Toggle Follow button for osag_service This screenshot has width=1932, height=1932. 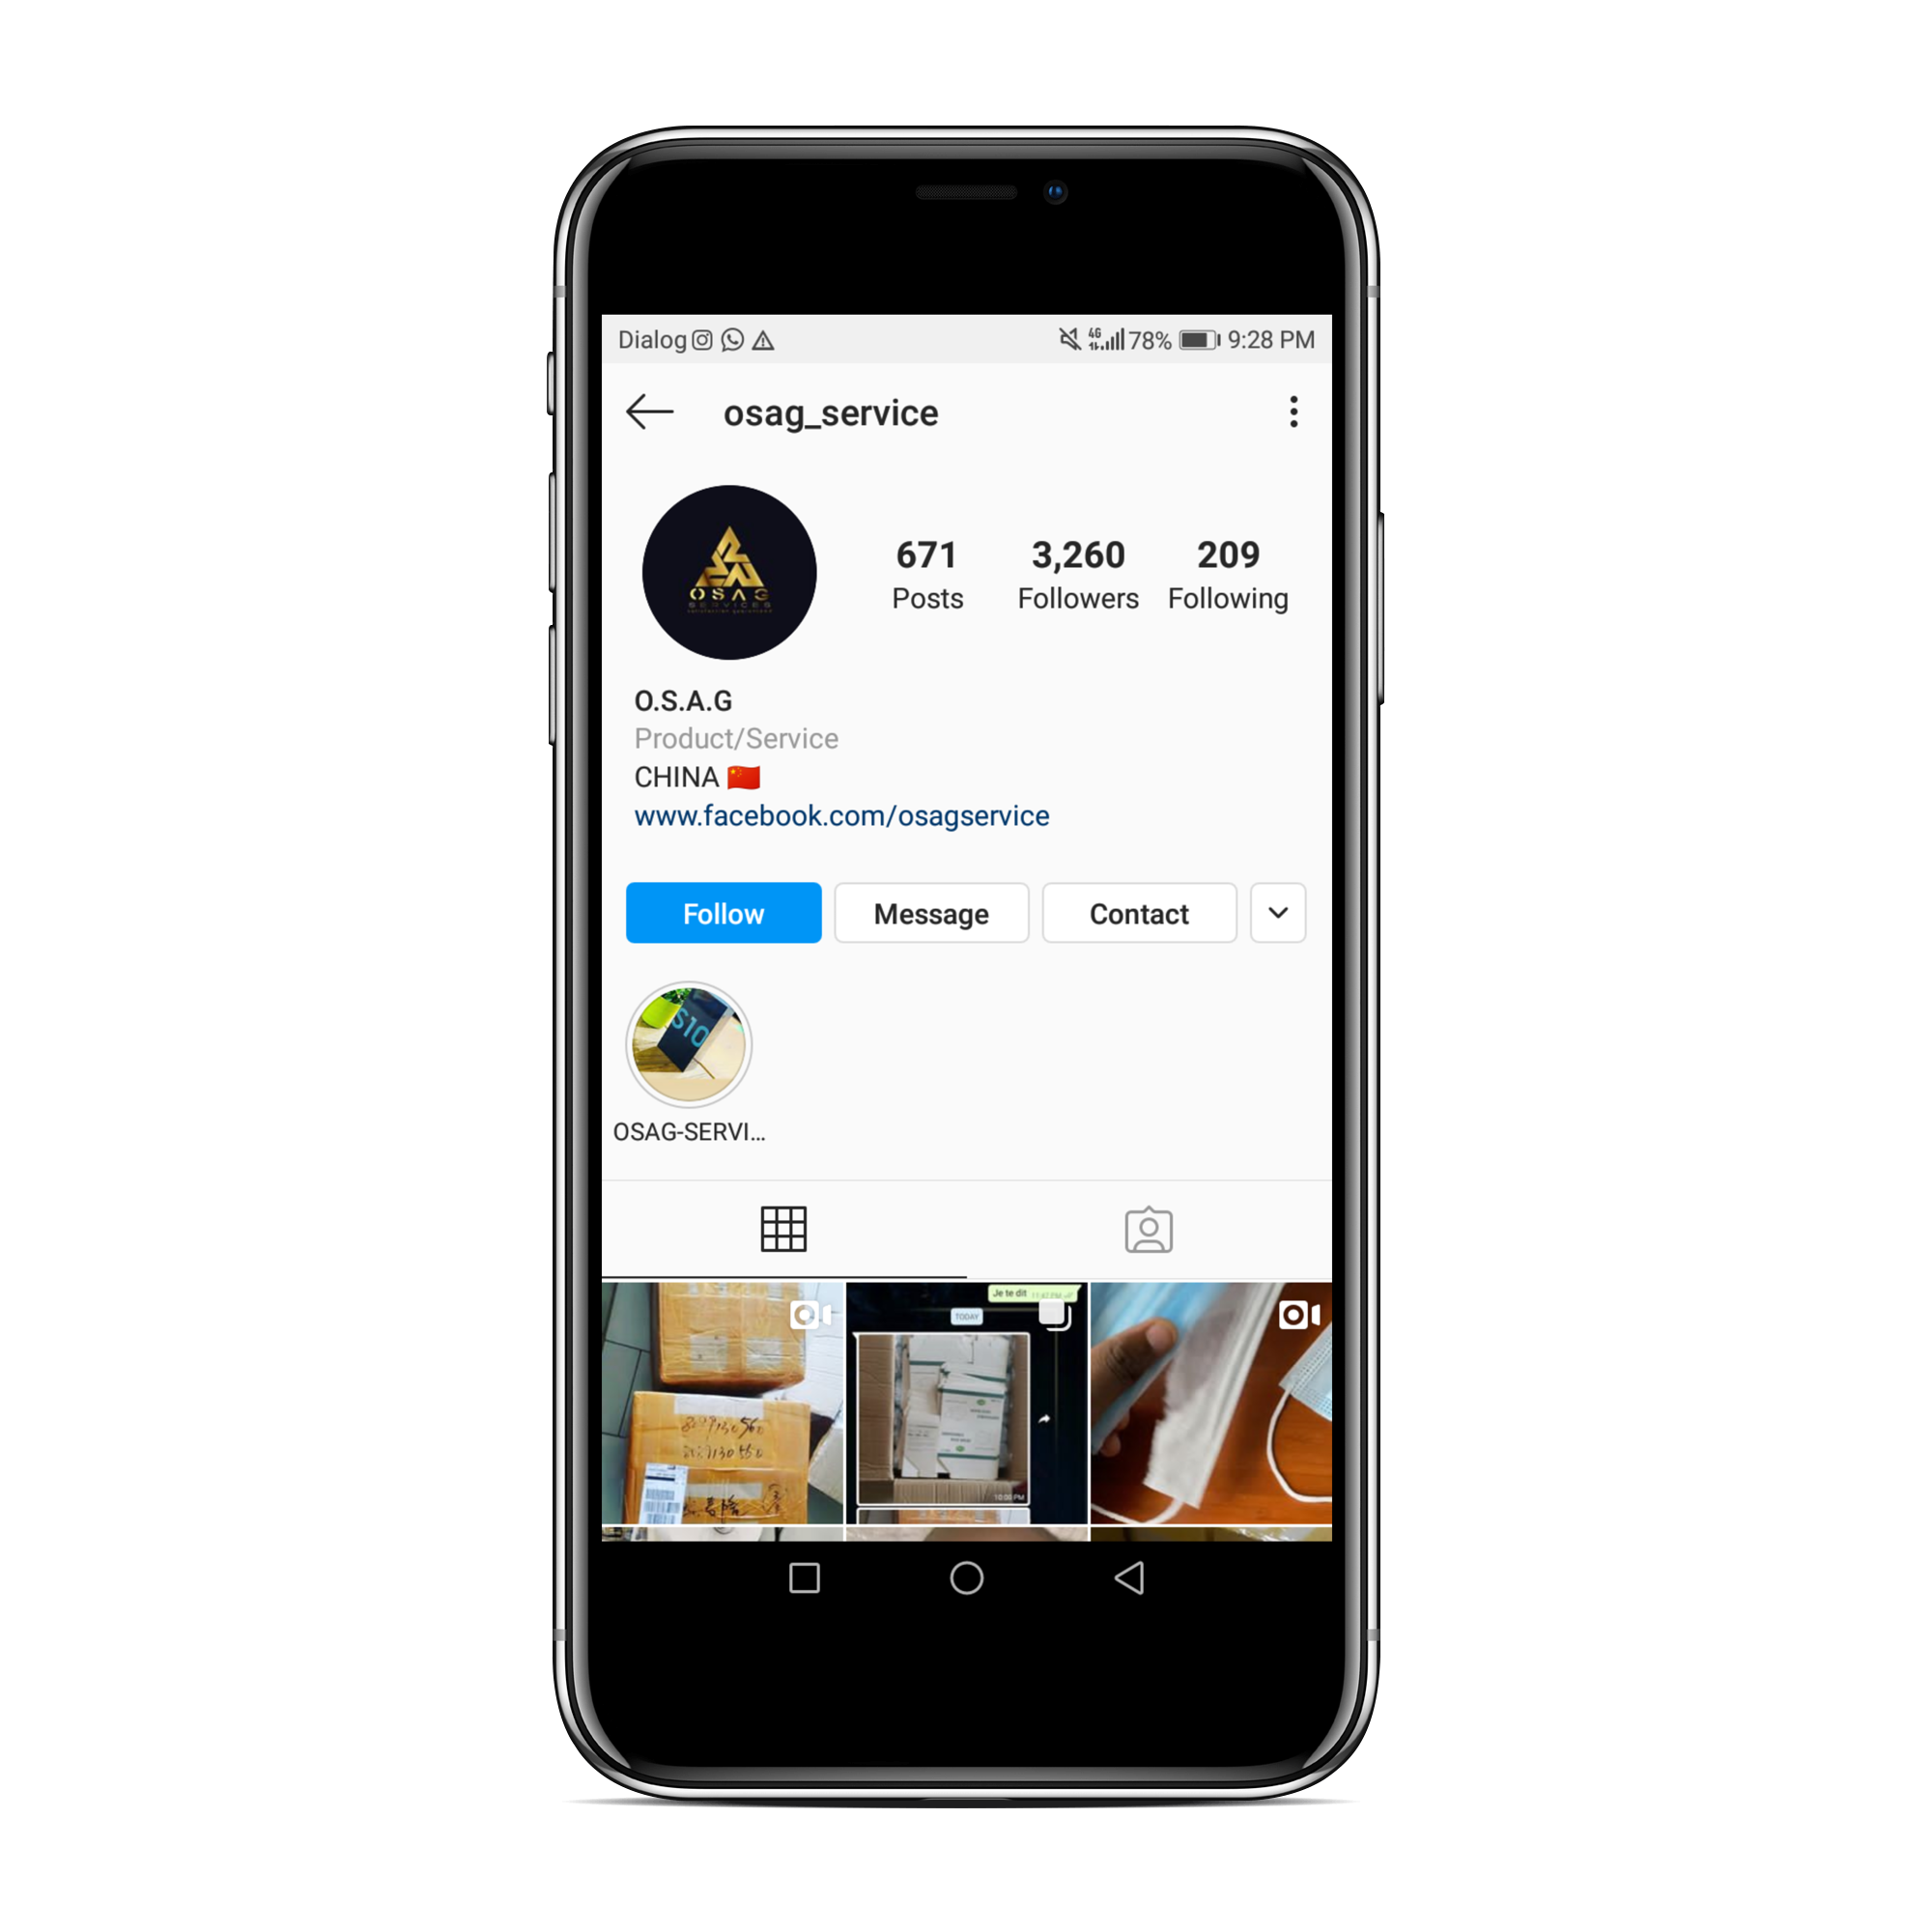pyautogui.click(x=720, y=913)
